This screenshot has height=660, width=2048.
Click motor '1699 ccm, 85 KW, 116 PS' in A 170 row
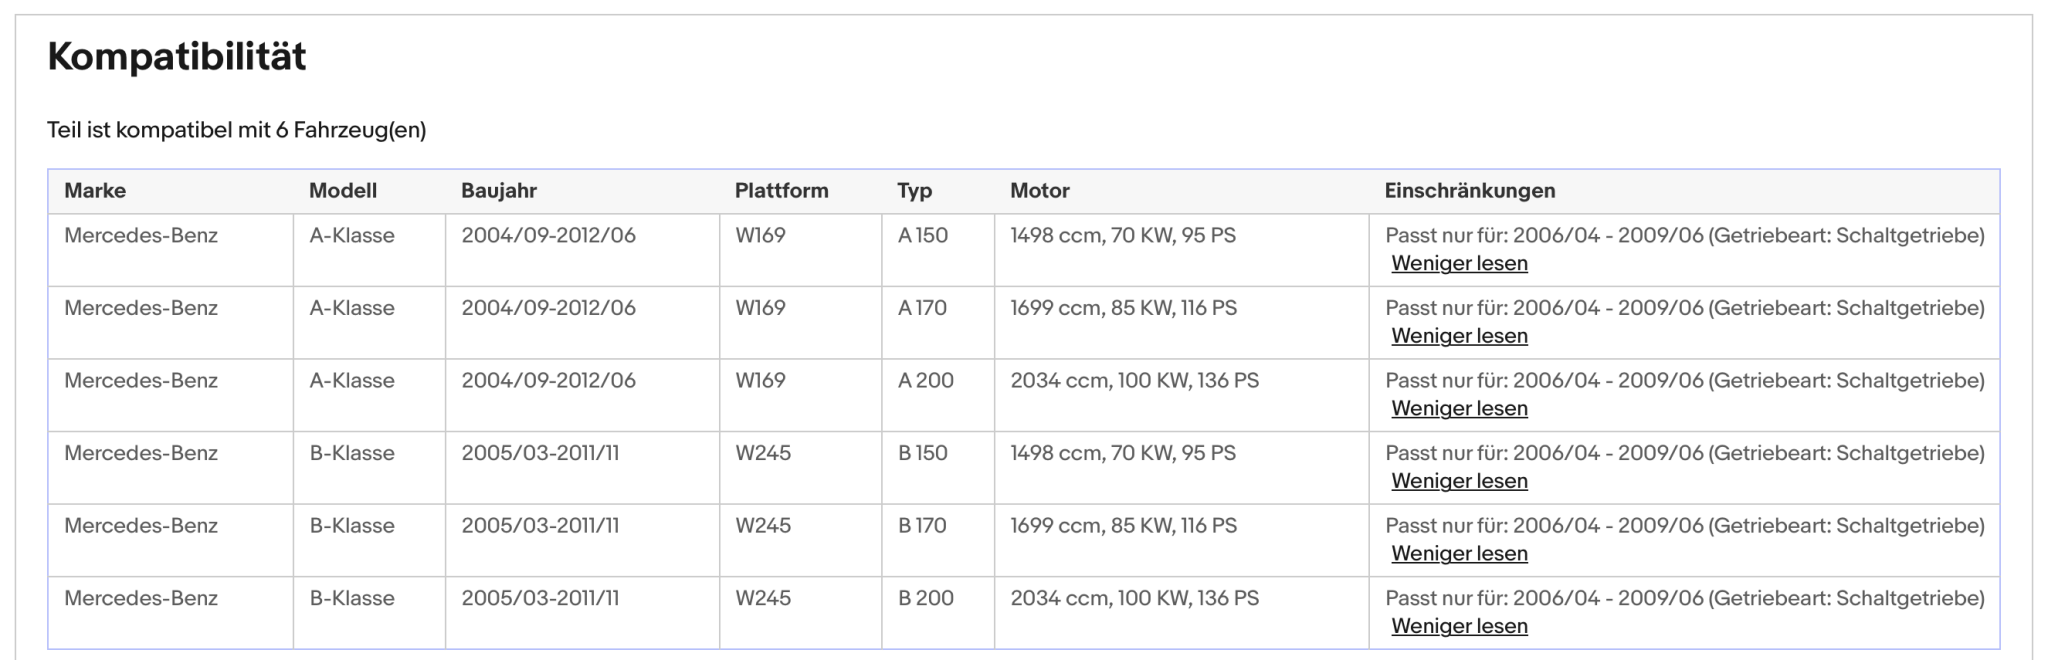(1124, 308)
